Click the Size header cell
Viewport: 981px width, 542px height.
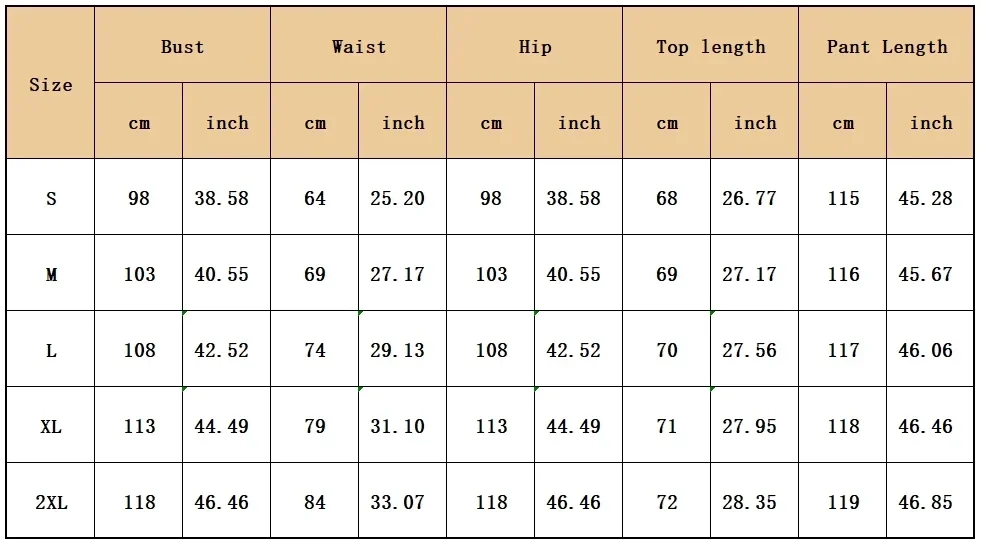[51, 83]
